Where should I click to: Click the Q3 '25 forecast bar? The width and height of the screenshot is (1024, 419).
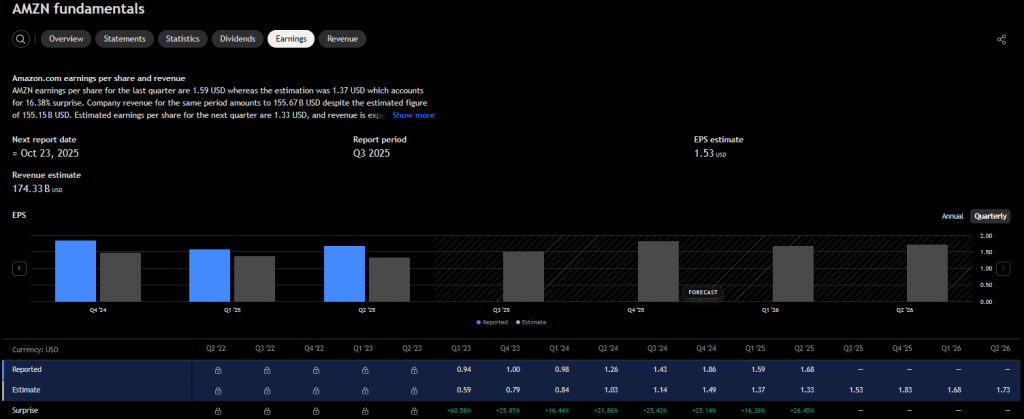[x=524, y=276]
